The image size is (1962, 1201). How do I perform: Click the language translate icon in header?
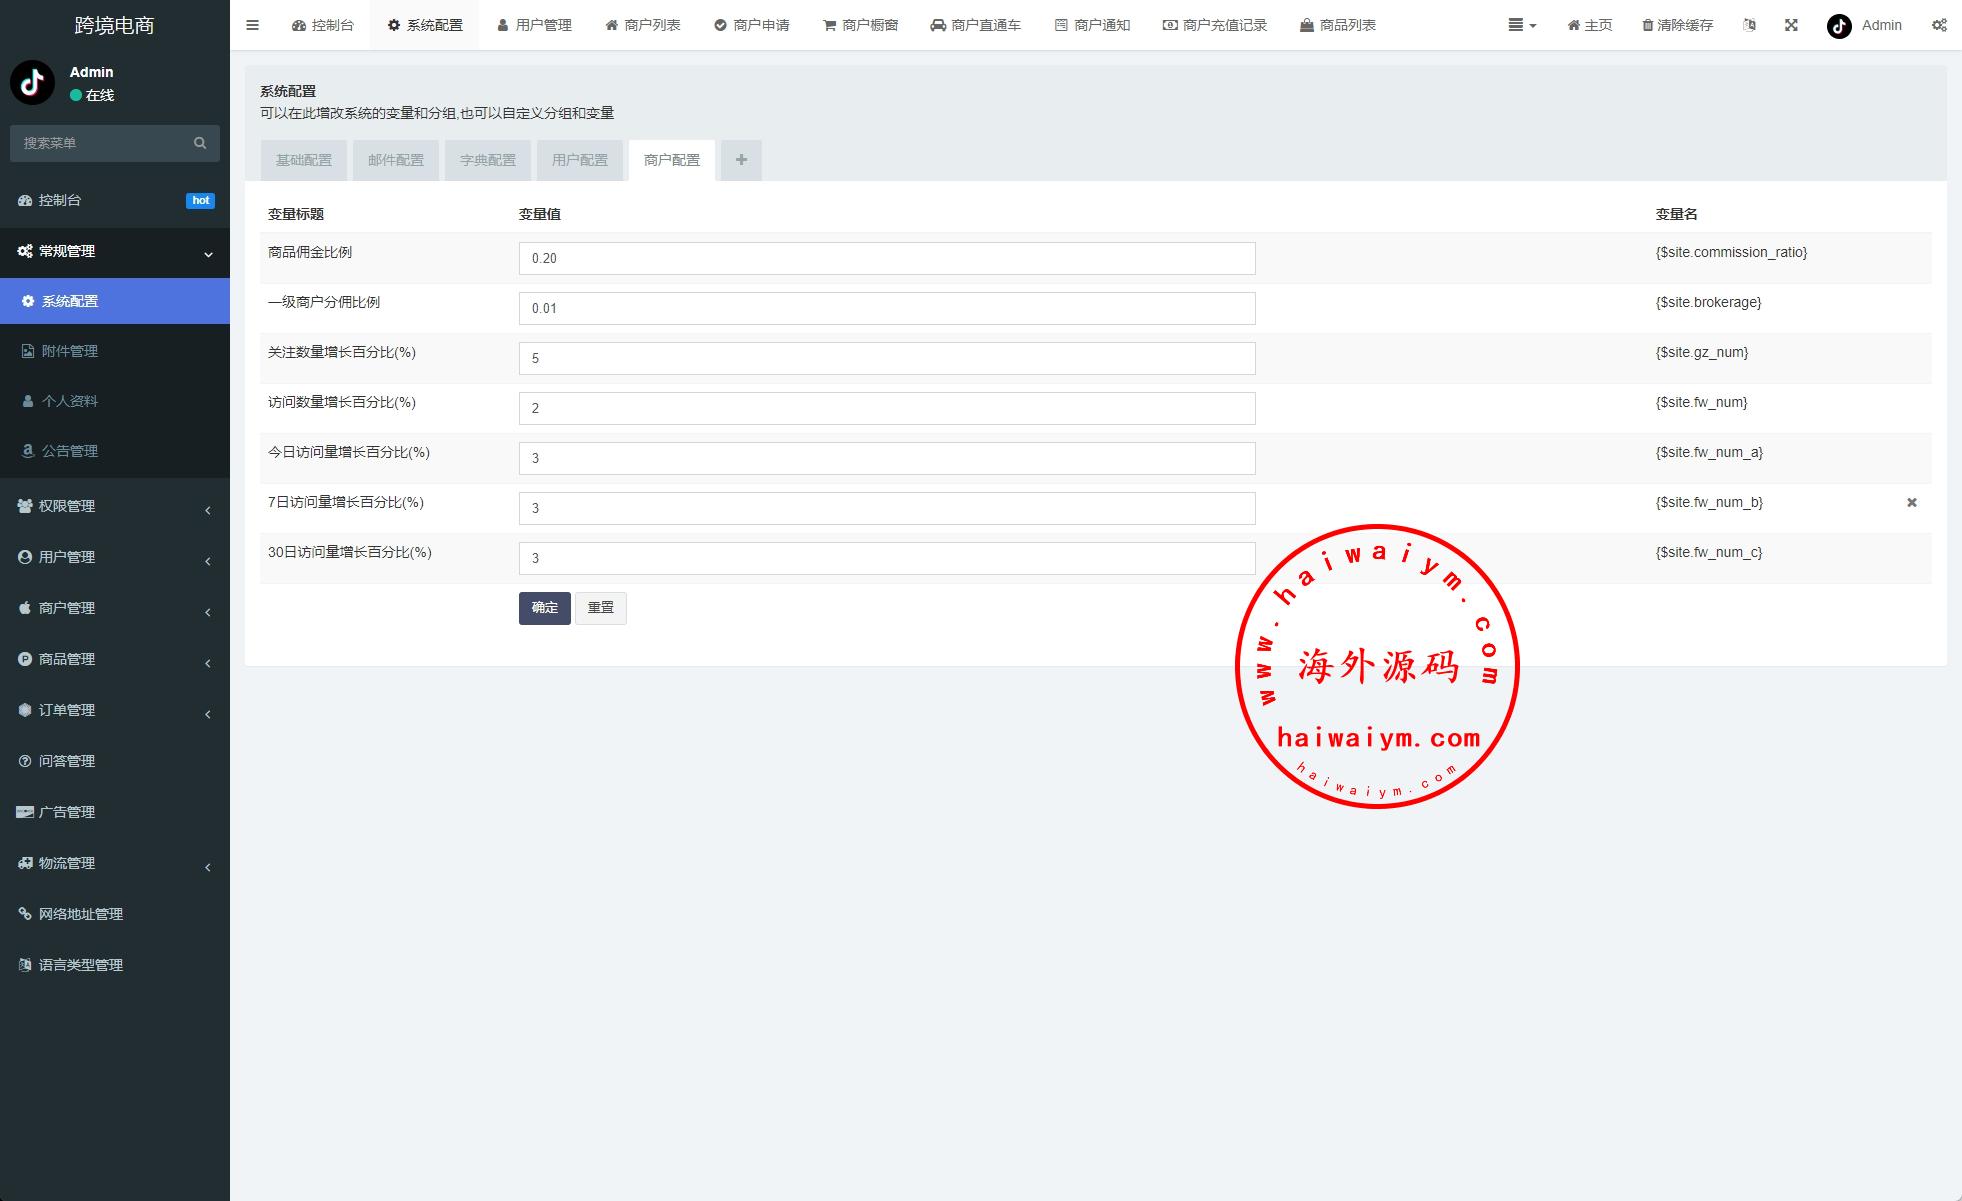point(1749,25)
